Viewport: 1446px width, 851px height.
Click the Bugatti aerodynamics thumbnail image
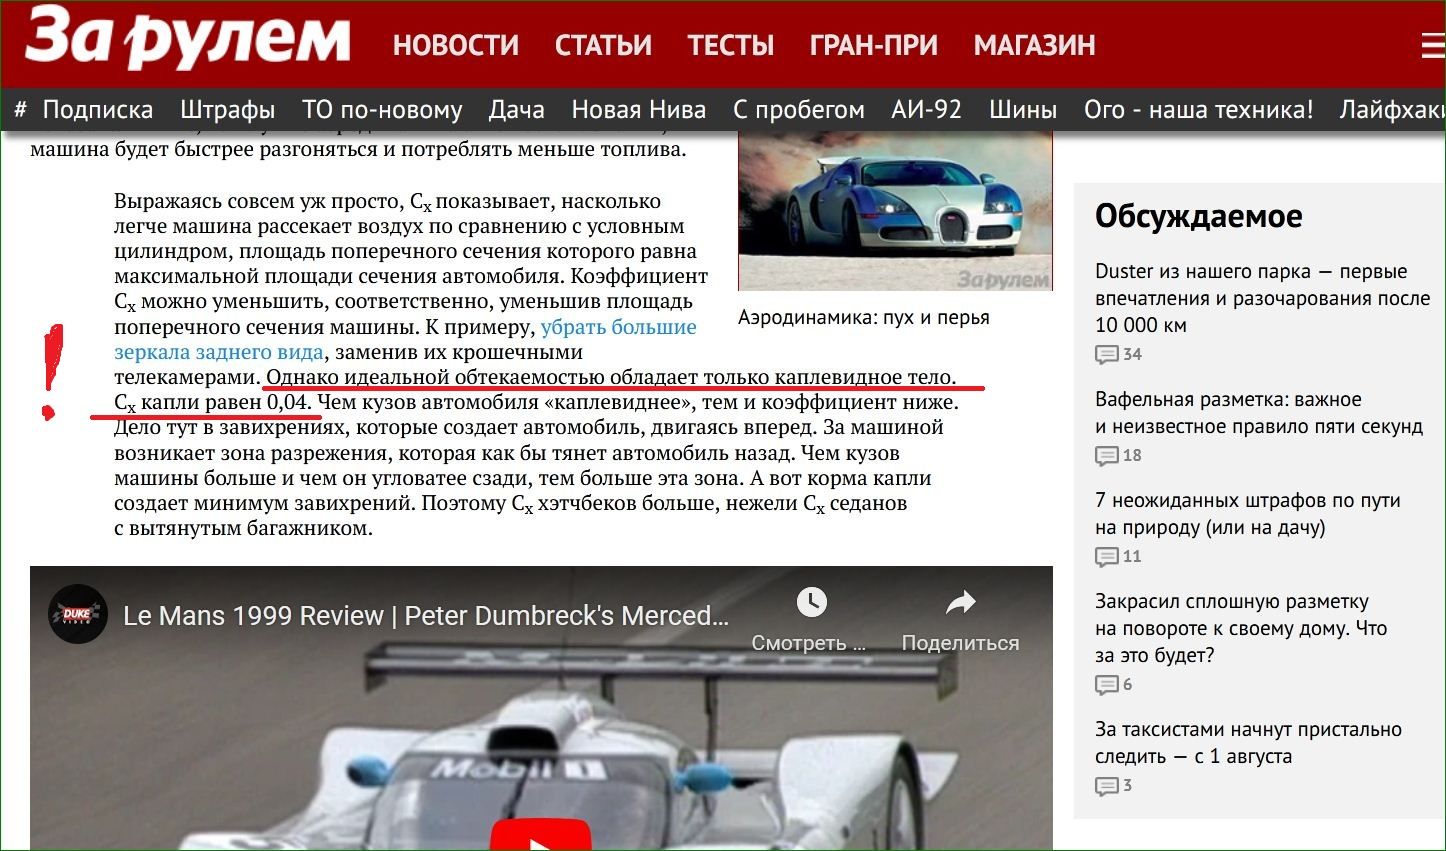895,210
